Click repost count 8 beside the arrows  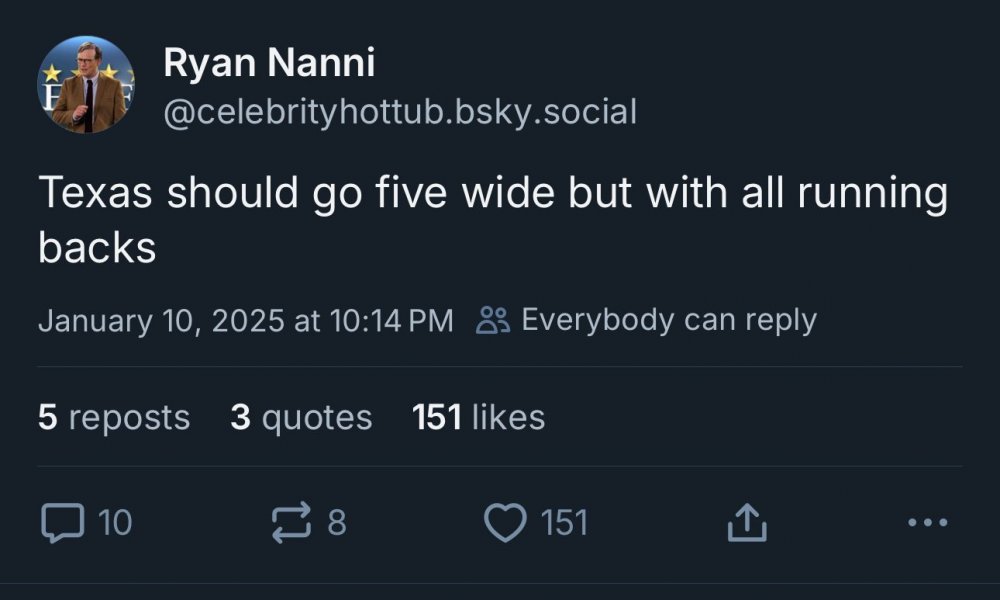click(x=337, y=522)
